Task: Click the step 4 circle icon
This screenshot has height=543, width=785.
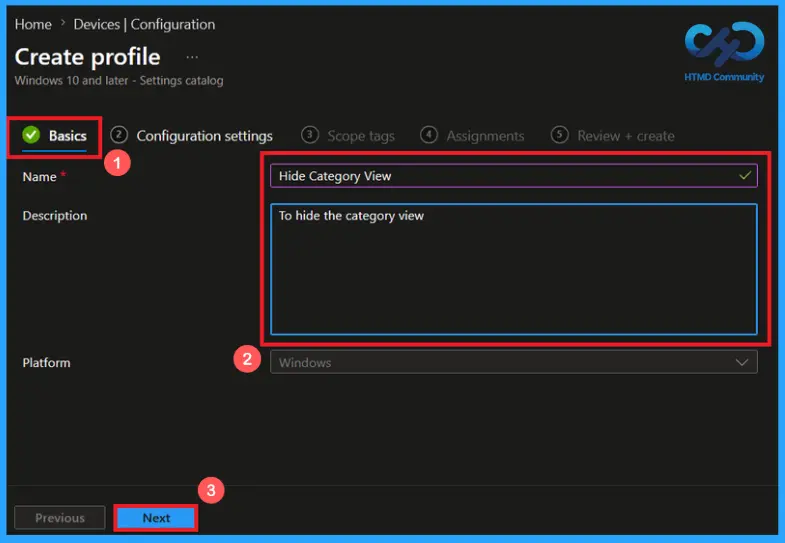Action: click(429, 135)
